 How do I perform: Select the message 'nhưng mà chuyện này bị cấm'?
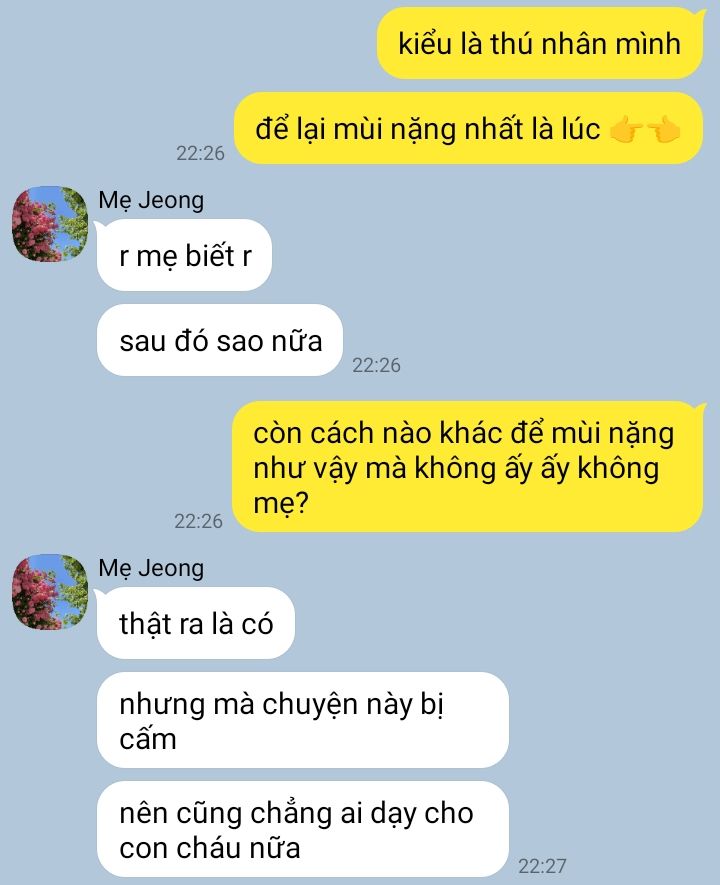[302, 720]
